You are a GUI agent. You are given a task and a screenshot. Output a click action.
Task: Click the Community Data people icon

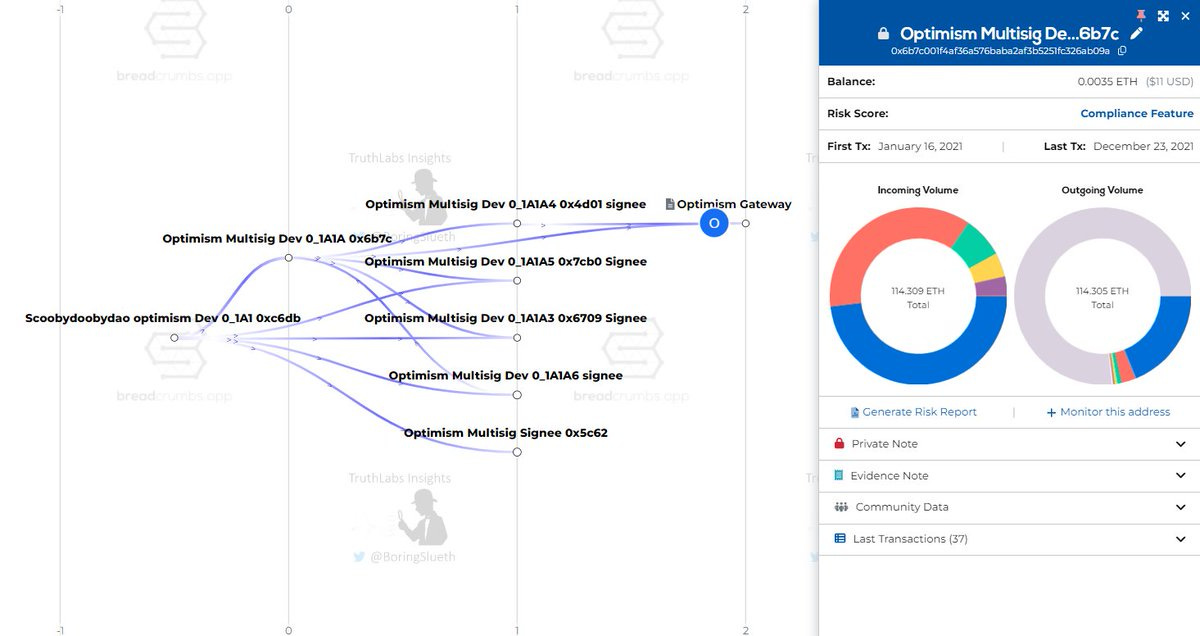(840, 507)
